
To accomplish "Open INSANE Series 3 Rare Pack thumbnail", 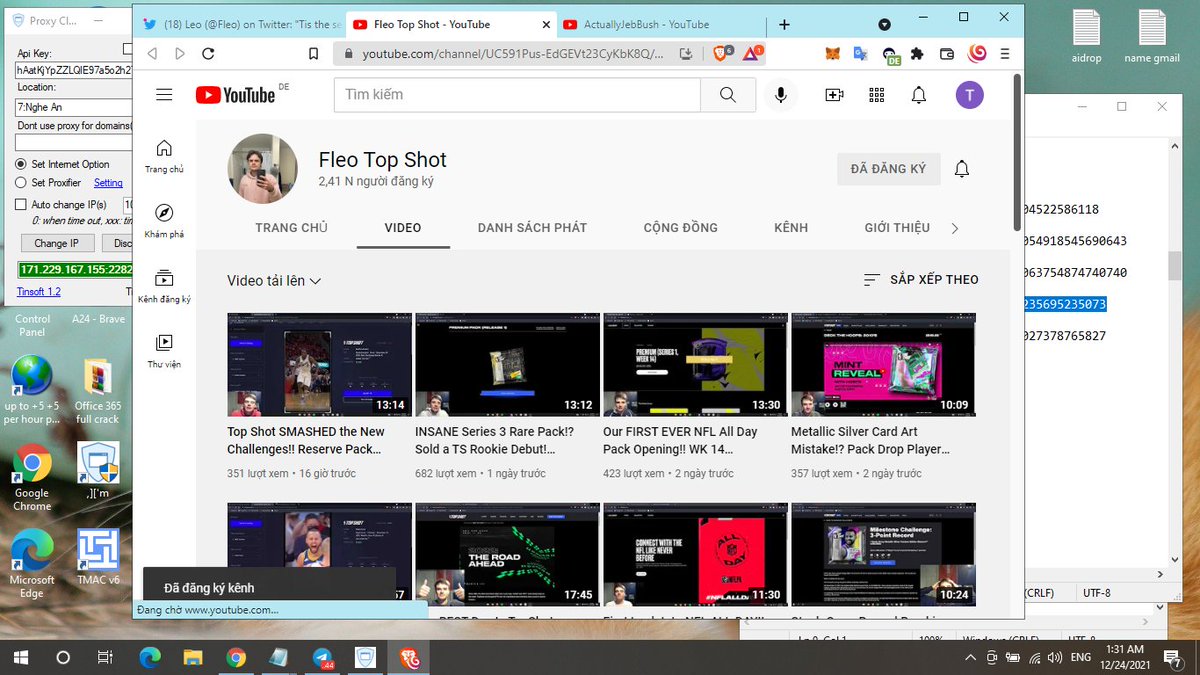I will pos(507,365).
